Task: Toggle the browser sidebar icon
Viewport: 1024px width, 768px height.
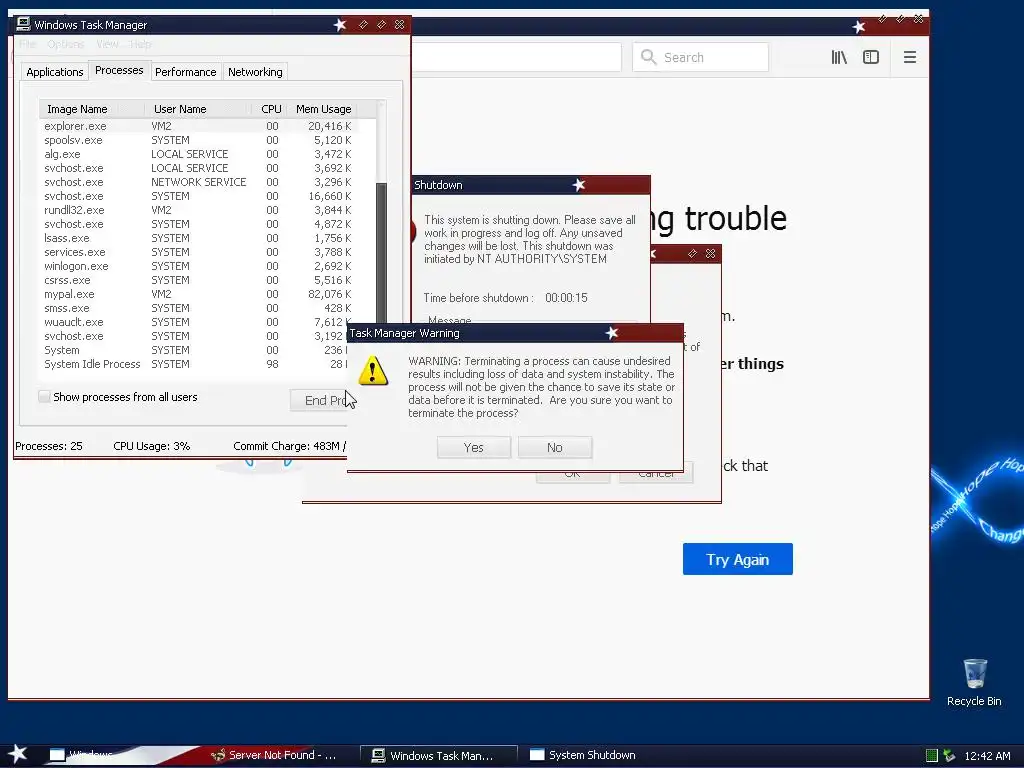Action: 871,57
